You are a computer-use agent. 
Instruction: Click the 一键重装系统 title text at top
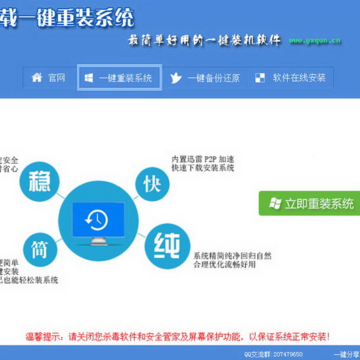click(x=67, y=17)
